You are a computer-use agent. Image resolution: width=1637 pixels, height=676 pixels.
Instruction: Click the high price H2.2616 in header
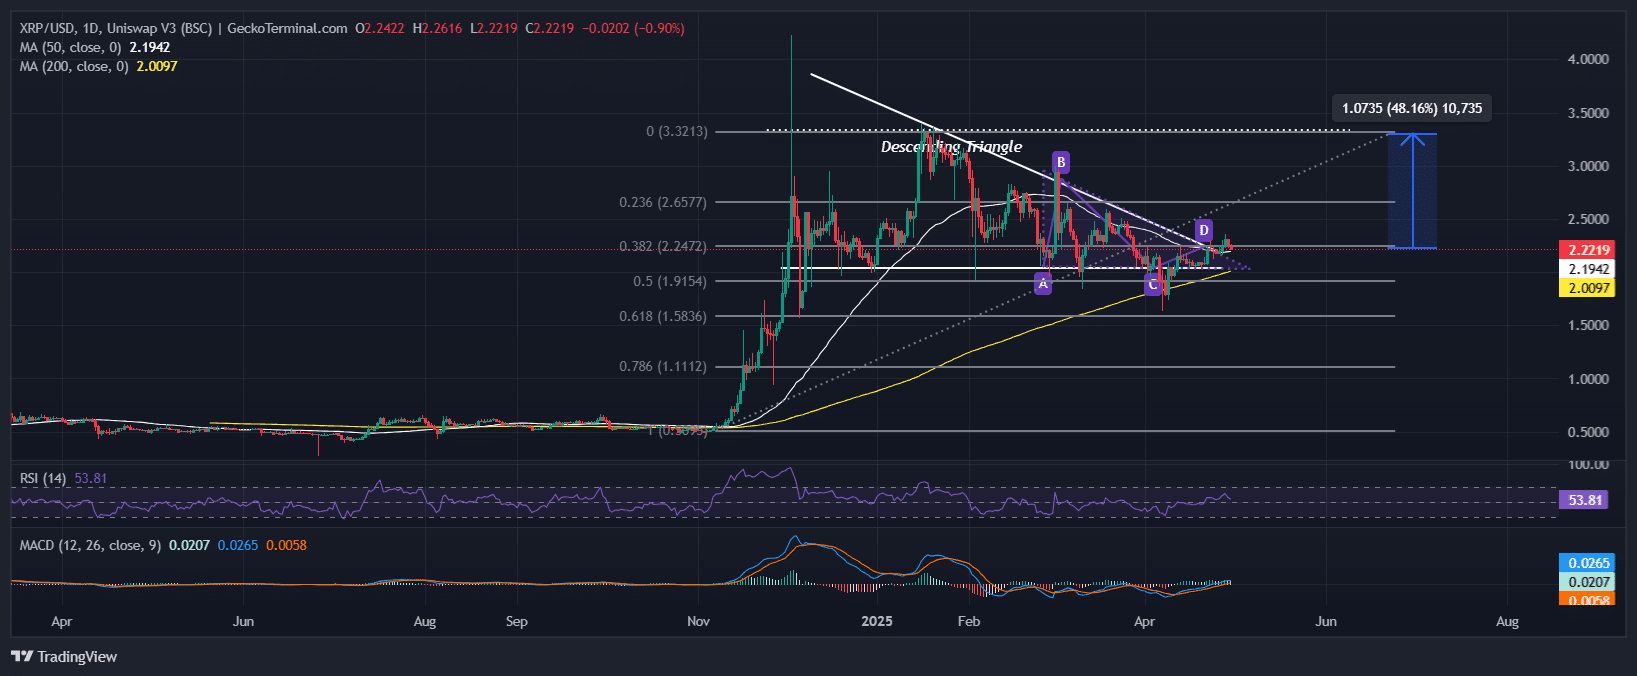tap(438, 28)
